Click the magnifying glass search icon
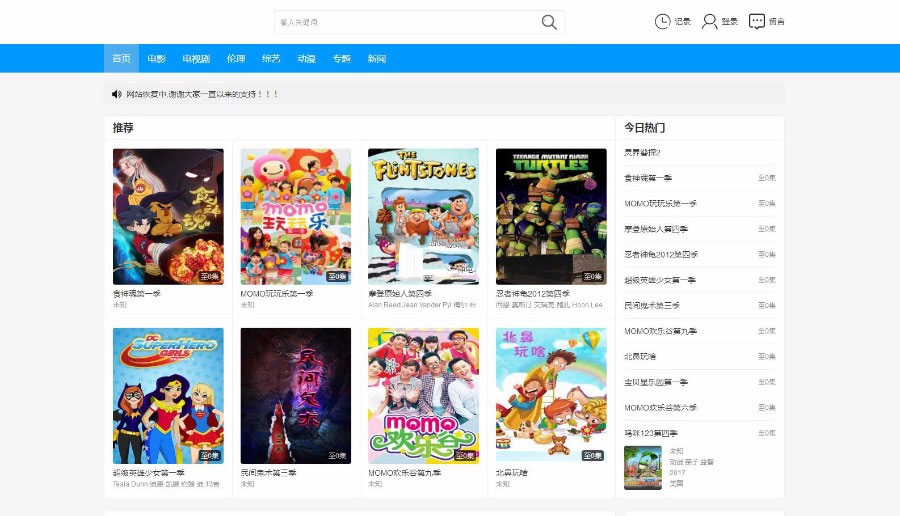The image size is (900, 516). (549, 22)
